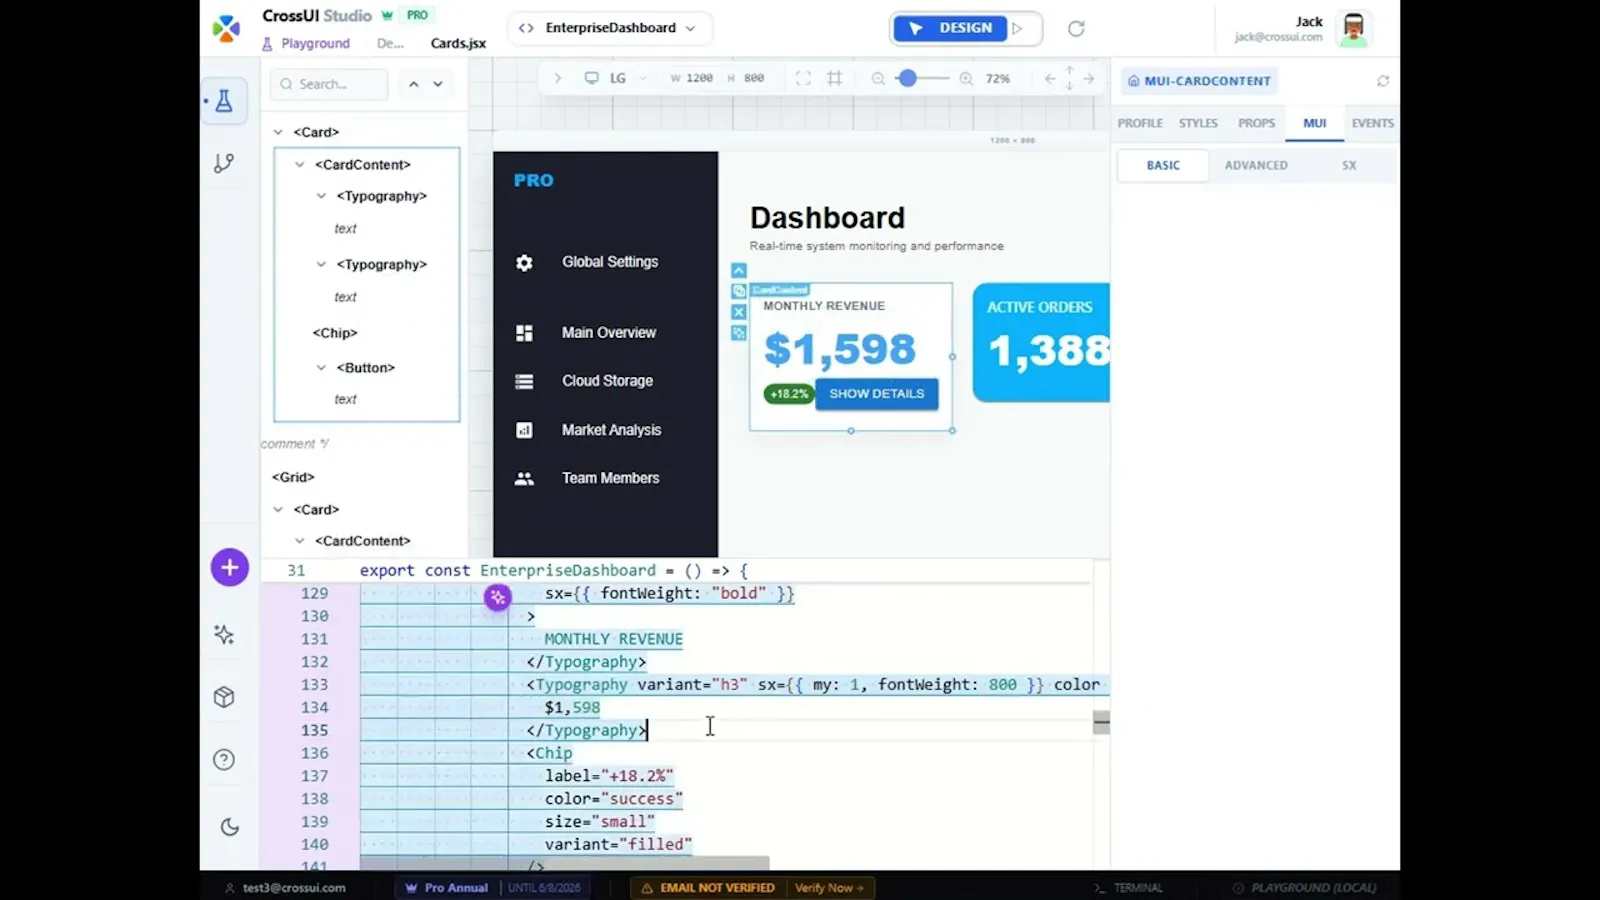This screenshot has width=1600, height=900.
Task: Collapse the second Card tree node below Grid
Action: (278, 509)
